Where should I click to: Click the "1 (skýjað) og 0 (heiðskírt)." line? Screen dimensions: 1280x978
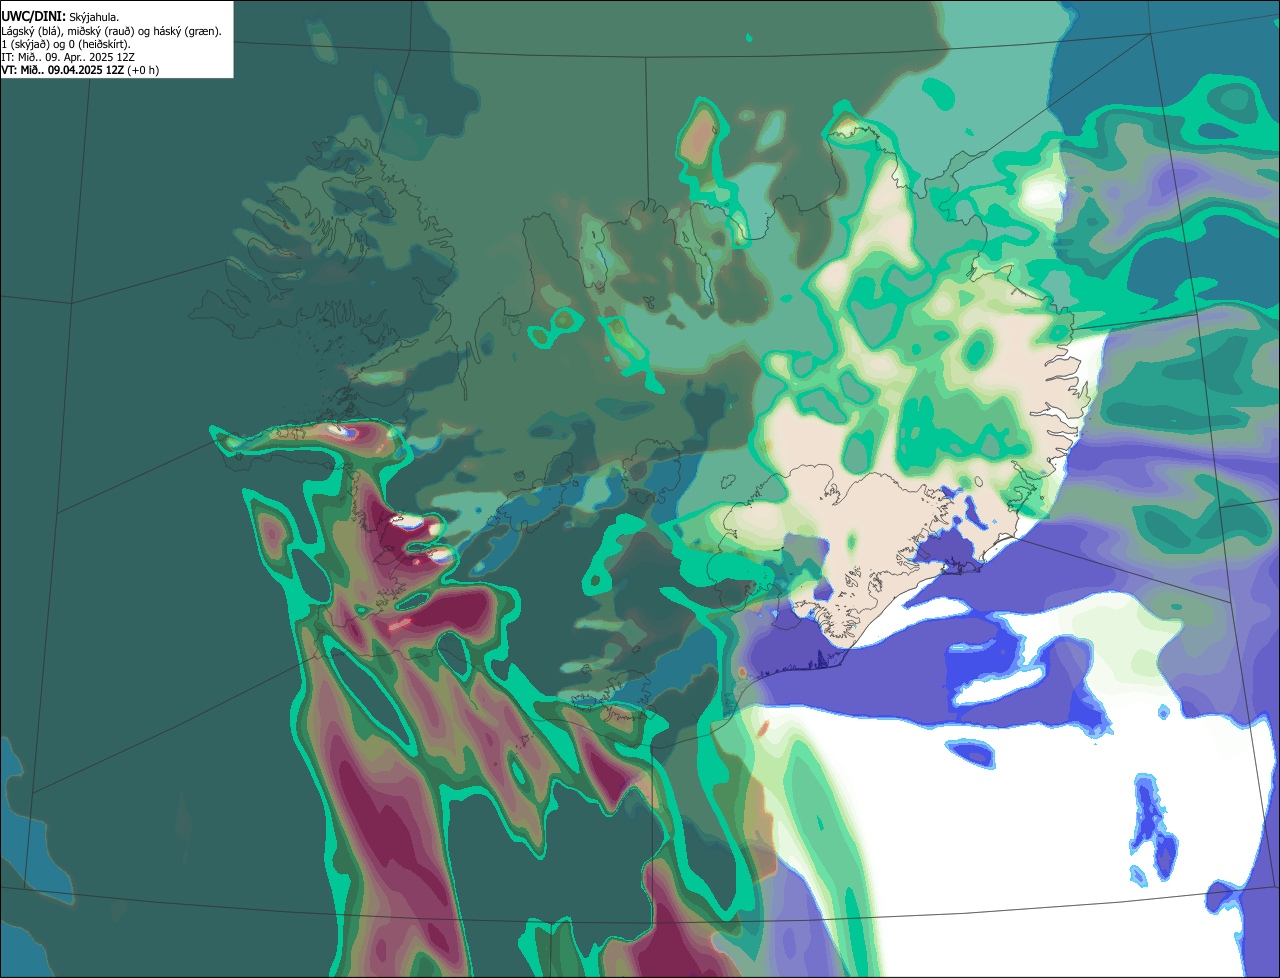tap(66, 44)
